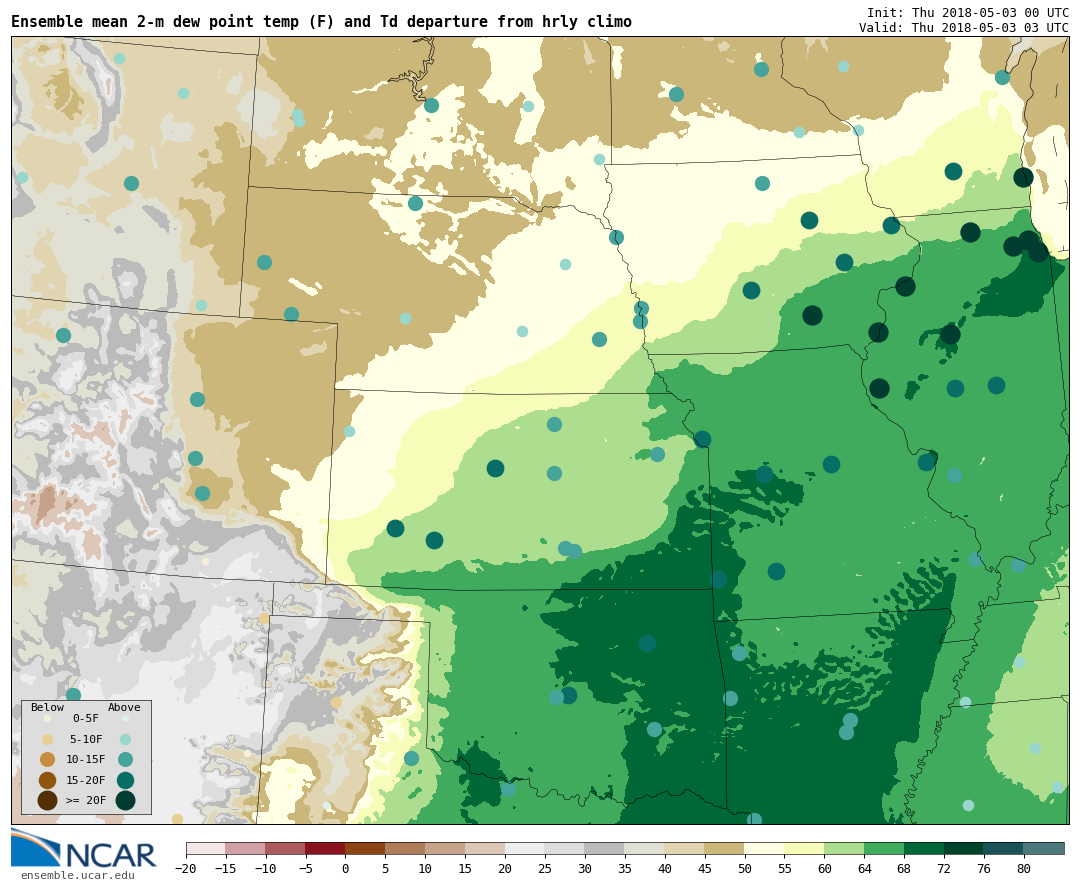Click the Valid: Thu 2018-05-03 03 UTC text
The height and width of the screenshot is (887, 1080).
tap(964, 28)
